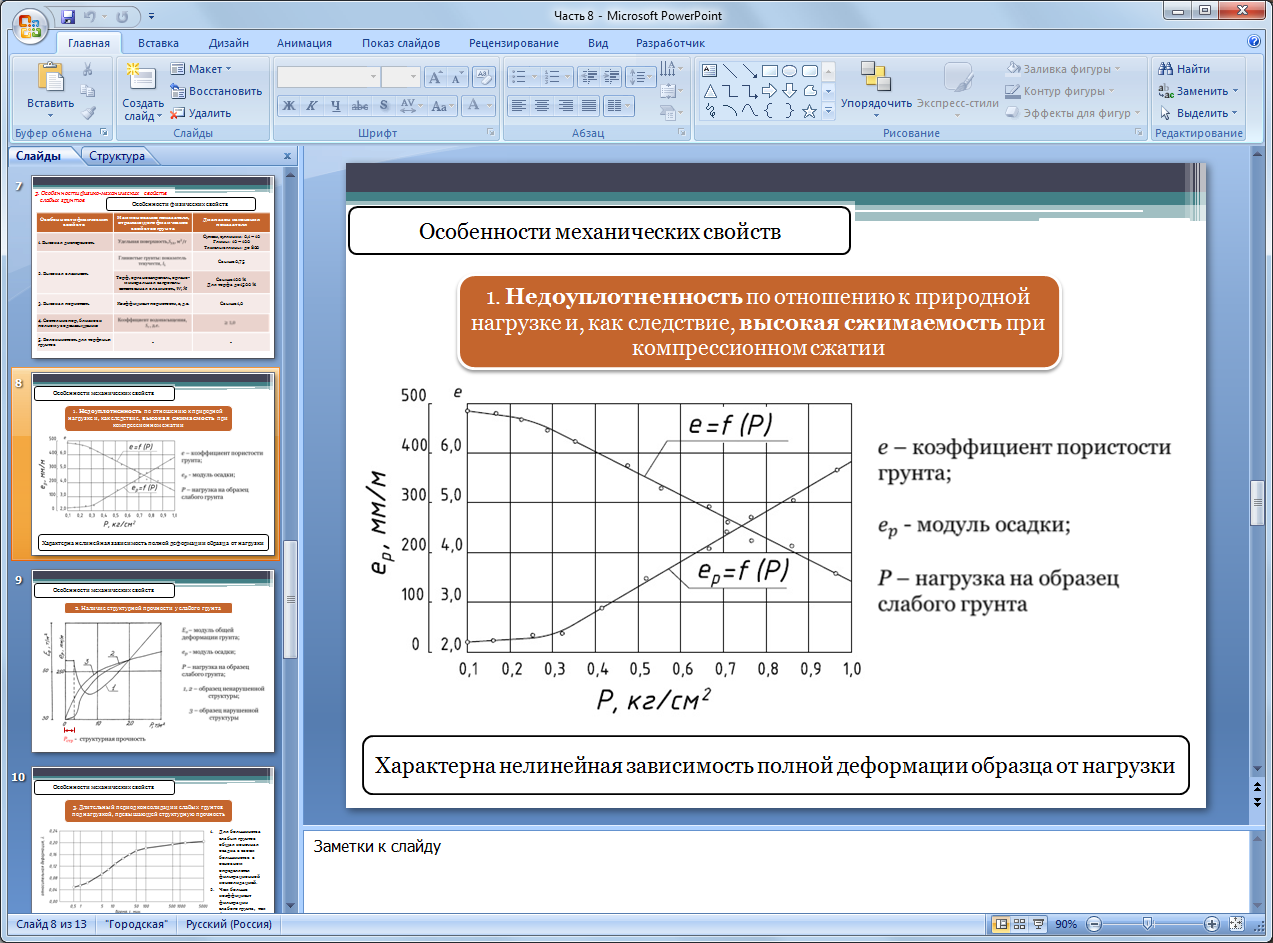Image resolution: width=1273 pixels, height=943 pixels.
Task: Toggle bold (Ж) formatting
Action: (288, 105)
